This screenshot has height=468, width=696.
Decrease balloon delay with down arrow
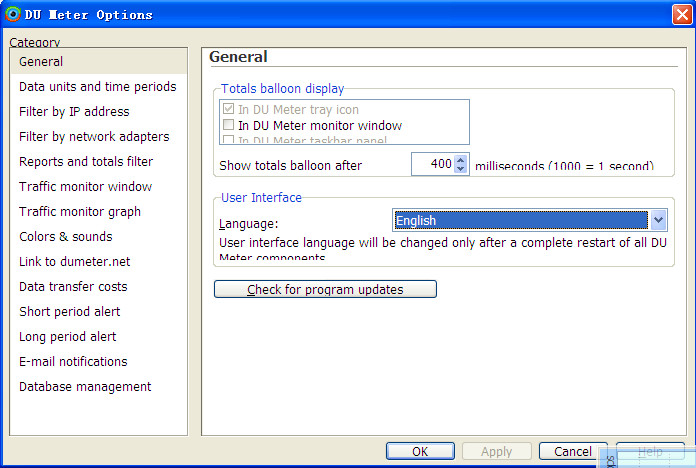(461, 169)
